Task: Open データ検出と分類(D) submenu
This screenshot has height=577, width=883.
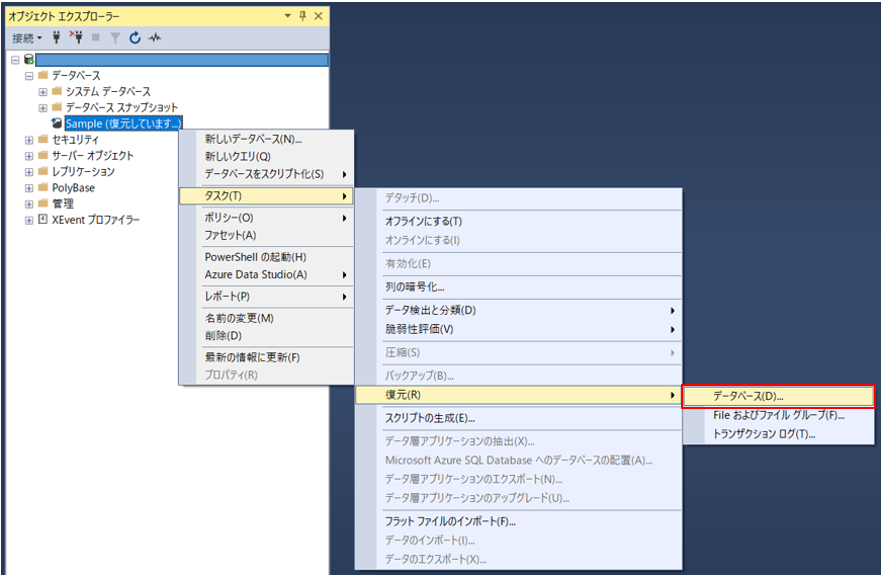Action: click(519, 311)
